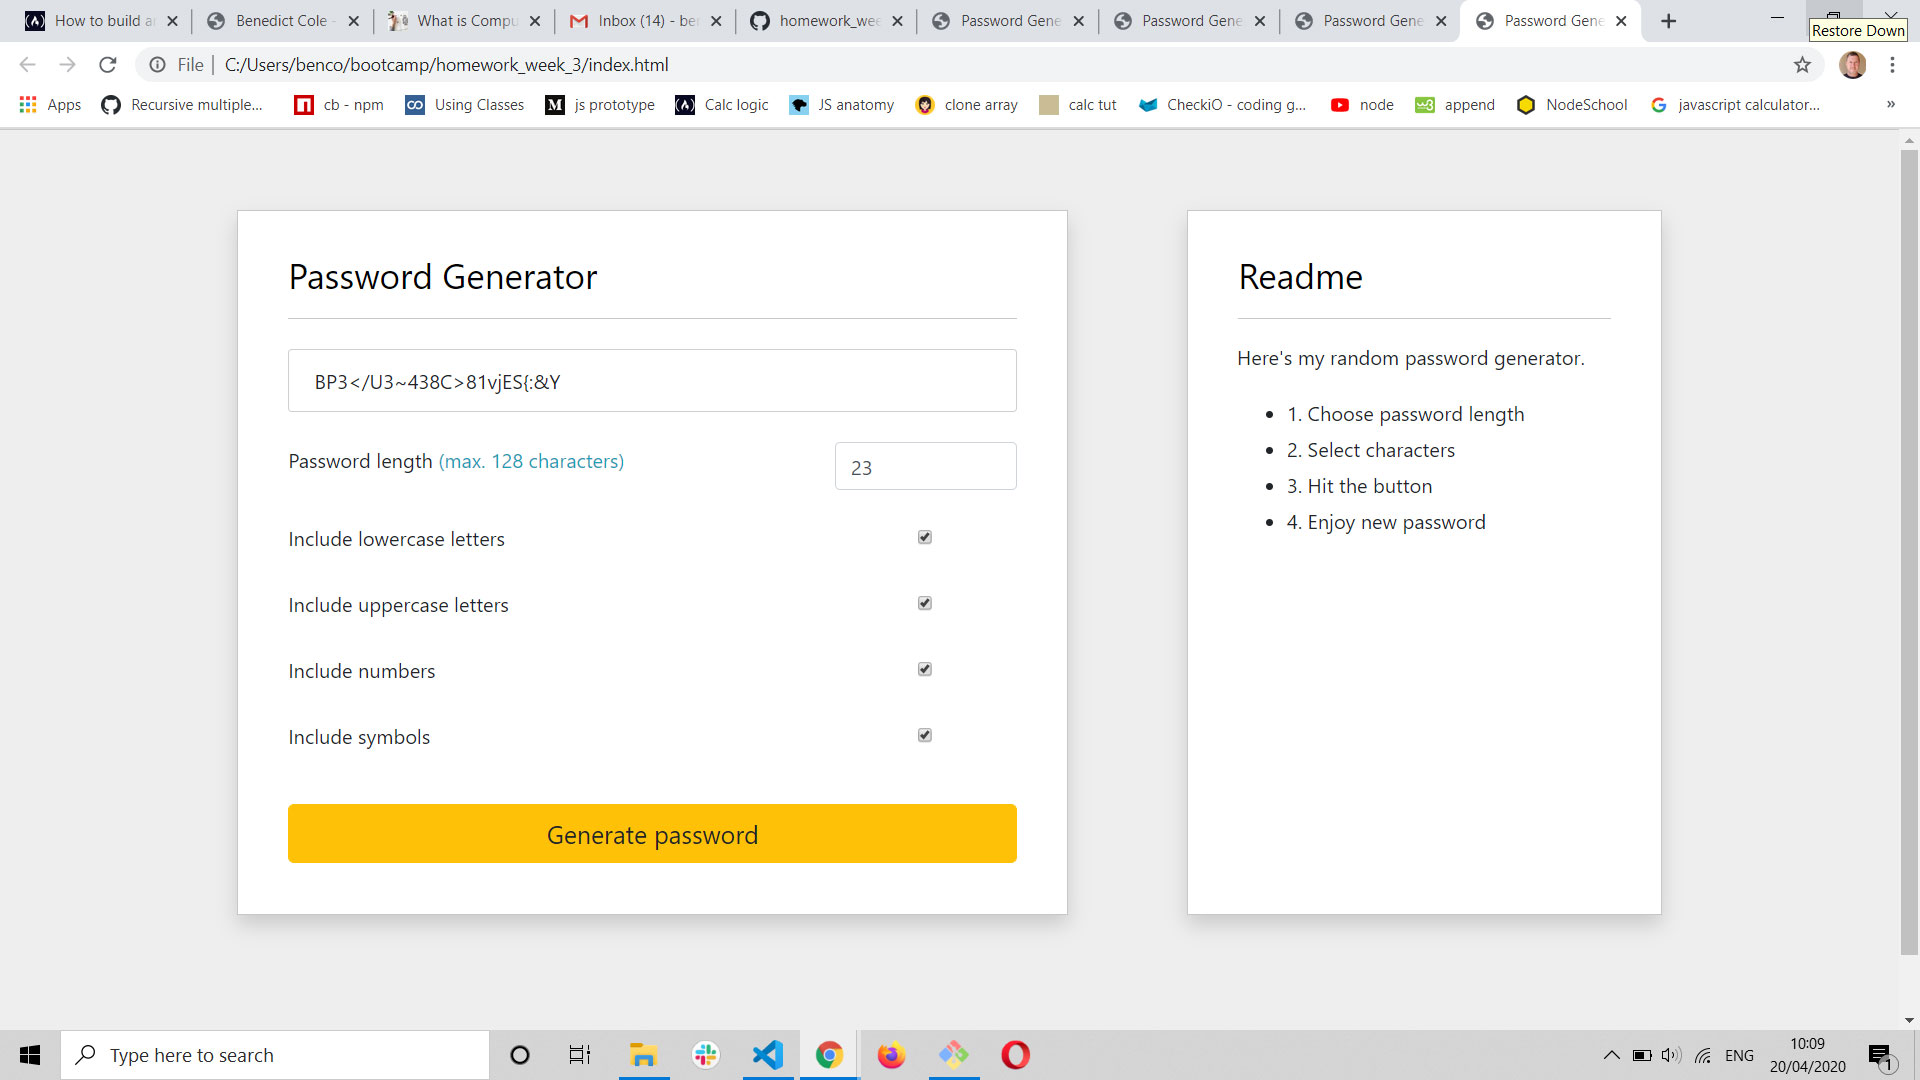Bookmark this page with the star icon
Viewport: 1920px width, 1080px height.
[1802, 65]
